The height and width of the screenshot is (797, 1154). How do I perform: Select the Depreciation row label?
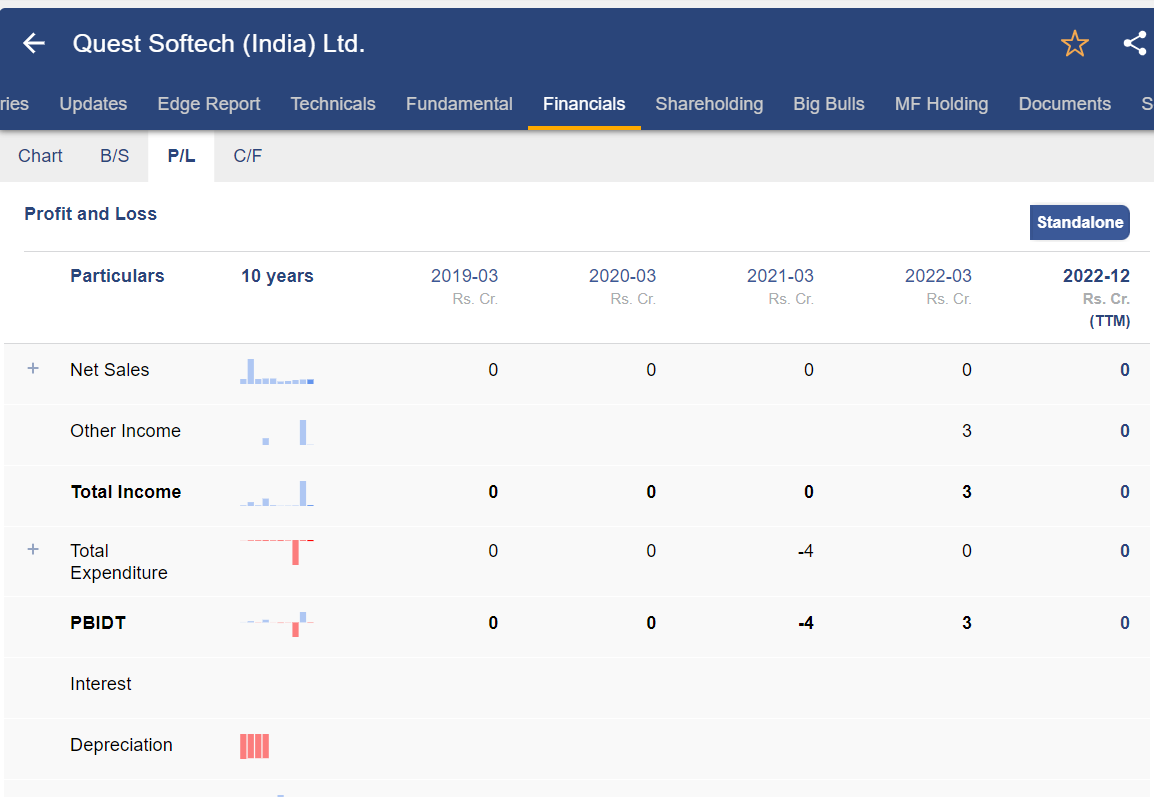pos(121,745)
